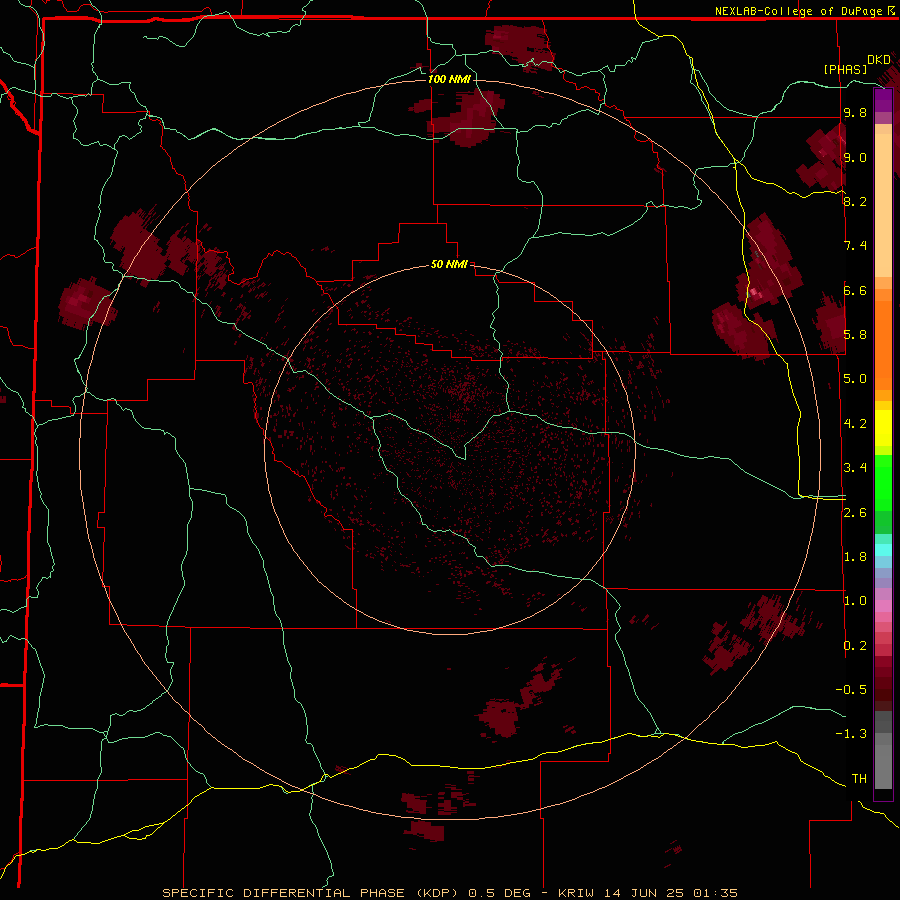900x900 pixels.
Task: Click the 4.2 color scale value
Action: (x=855, y=424)
